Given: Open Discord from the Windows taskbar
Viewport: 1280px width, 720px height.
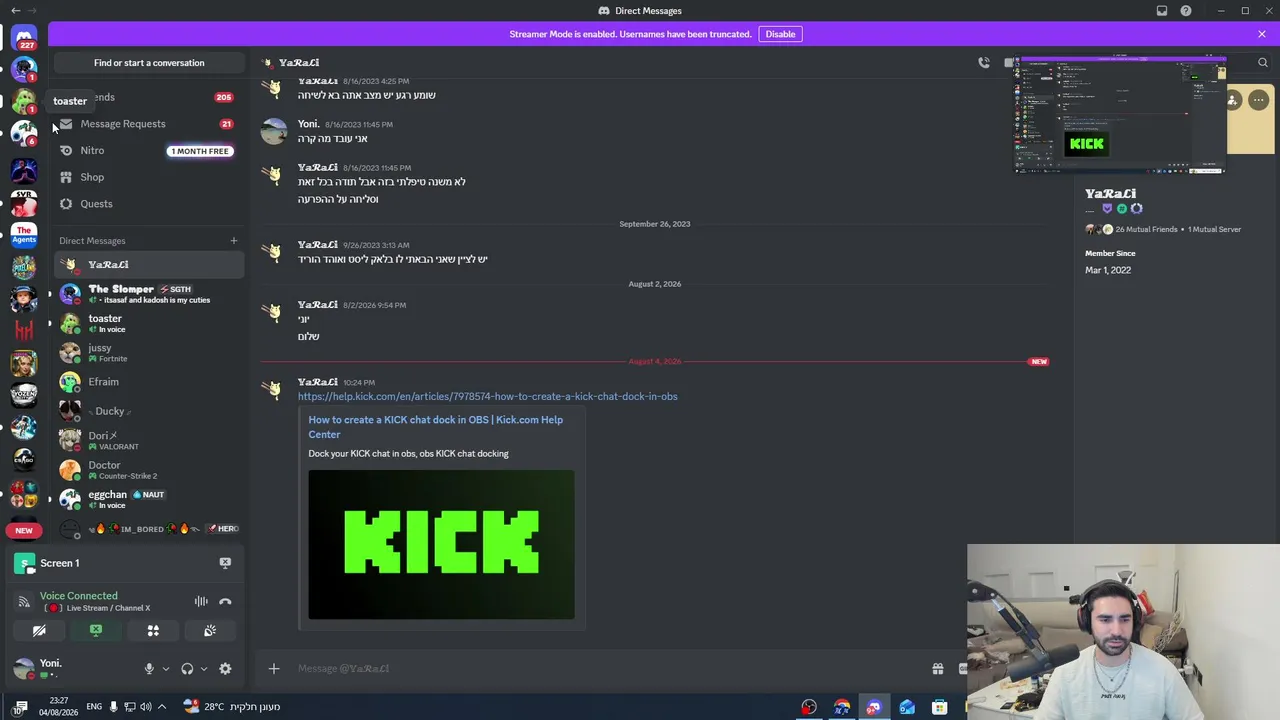Looking at the screenshot, I should click(874, 707).
